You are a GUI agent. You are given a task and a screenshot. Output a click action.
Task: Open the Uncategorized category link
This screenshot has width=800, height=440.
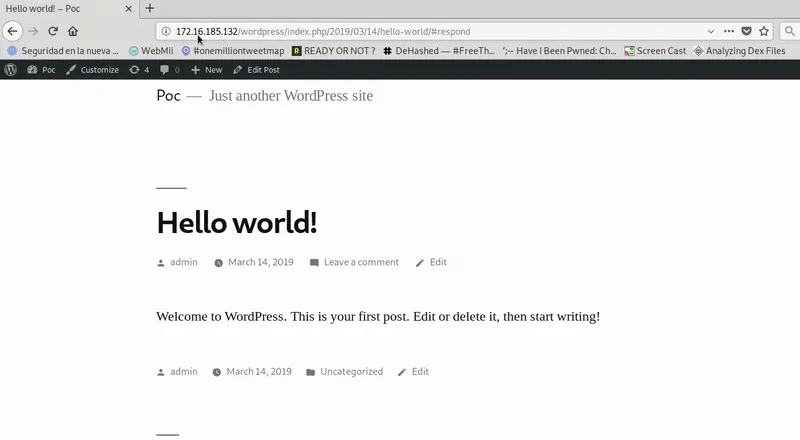(351, 371)
